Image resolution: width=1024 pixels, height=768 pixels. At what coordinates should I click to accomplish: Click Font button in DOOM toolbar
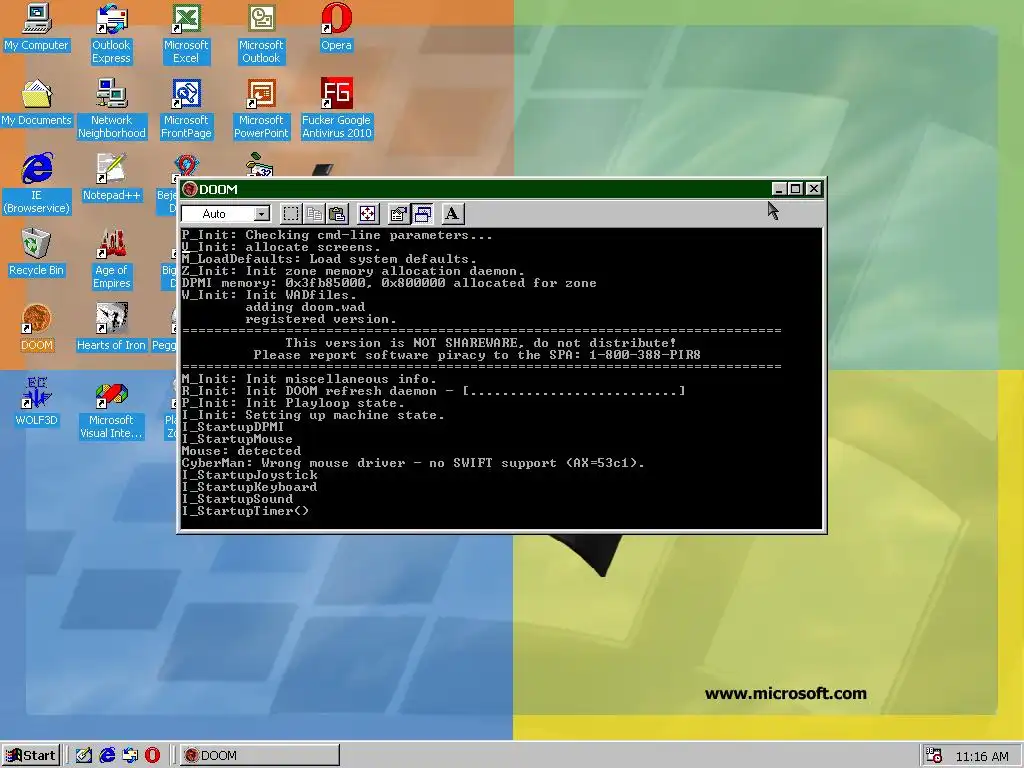tap(452, 214)
